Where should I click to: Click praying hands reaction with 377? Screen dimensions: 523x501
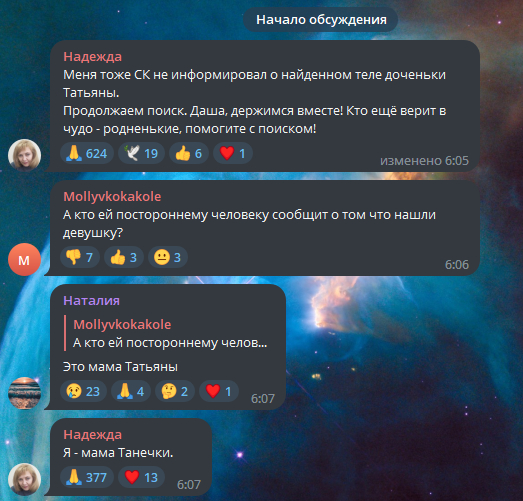pos(87,477)
